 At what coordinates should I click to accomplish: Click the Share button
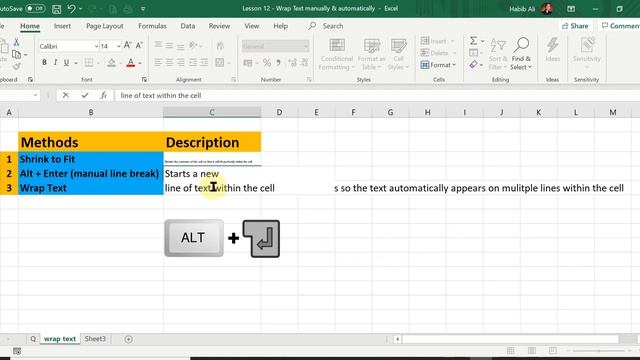pyautogui.click(x=575, y=26)
